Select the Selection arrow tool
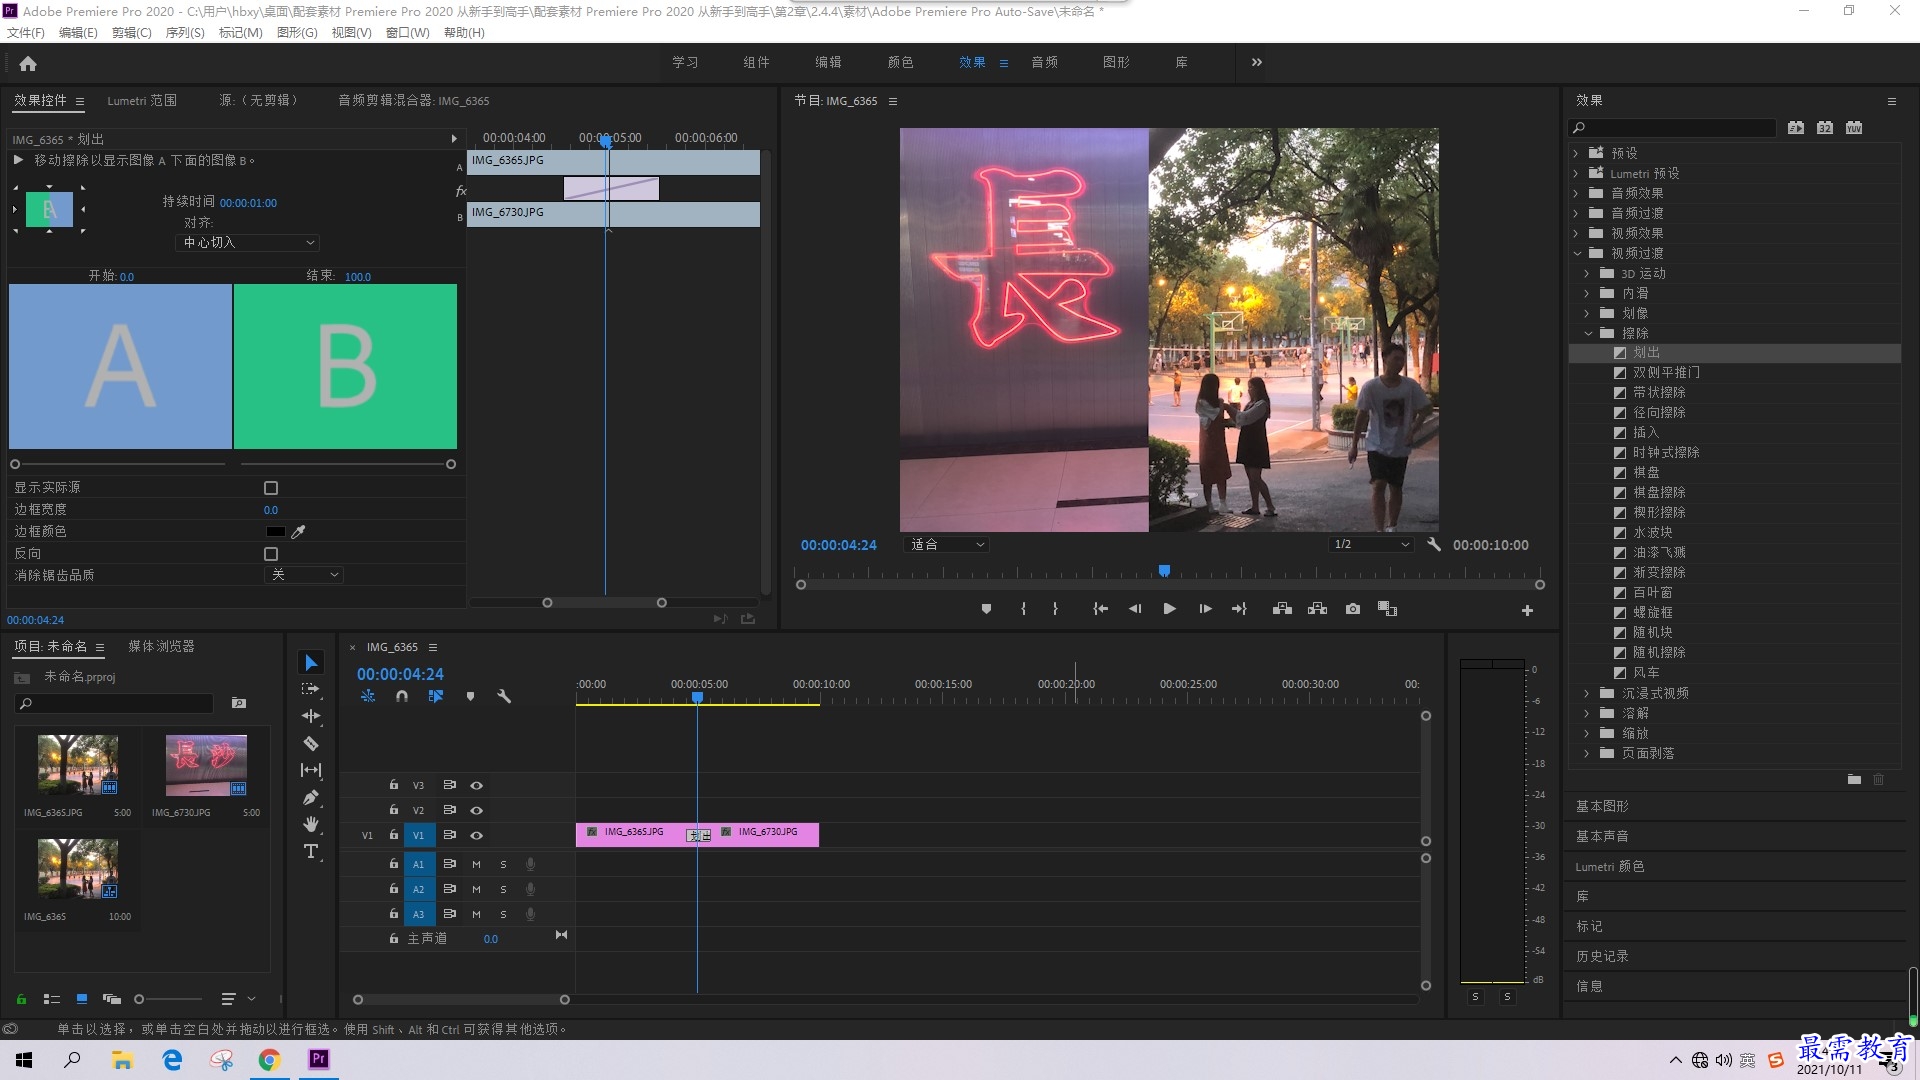The image size is (1920, 1080). tap(311, 662)
